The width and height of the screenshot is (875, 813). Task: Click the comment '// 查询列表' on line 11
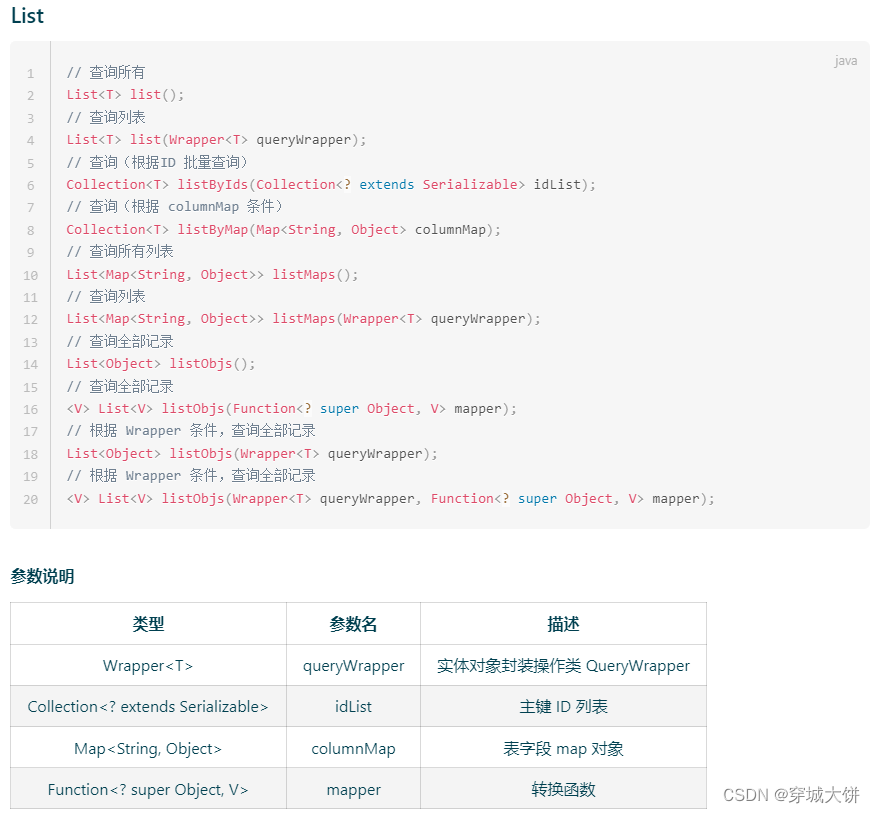106,297
